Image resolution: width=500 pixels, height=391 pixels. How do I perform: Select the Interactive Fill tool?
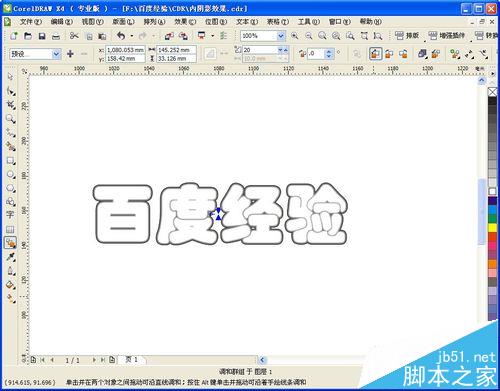(x=10, y=299)
